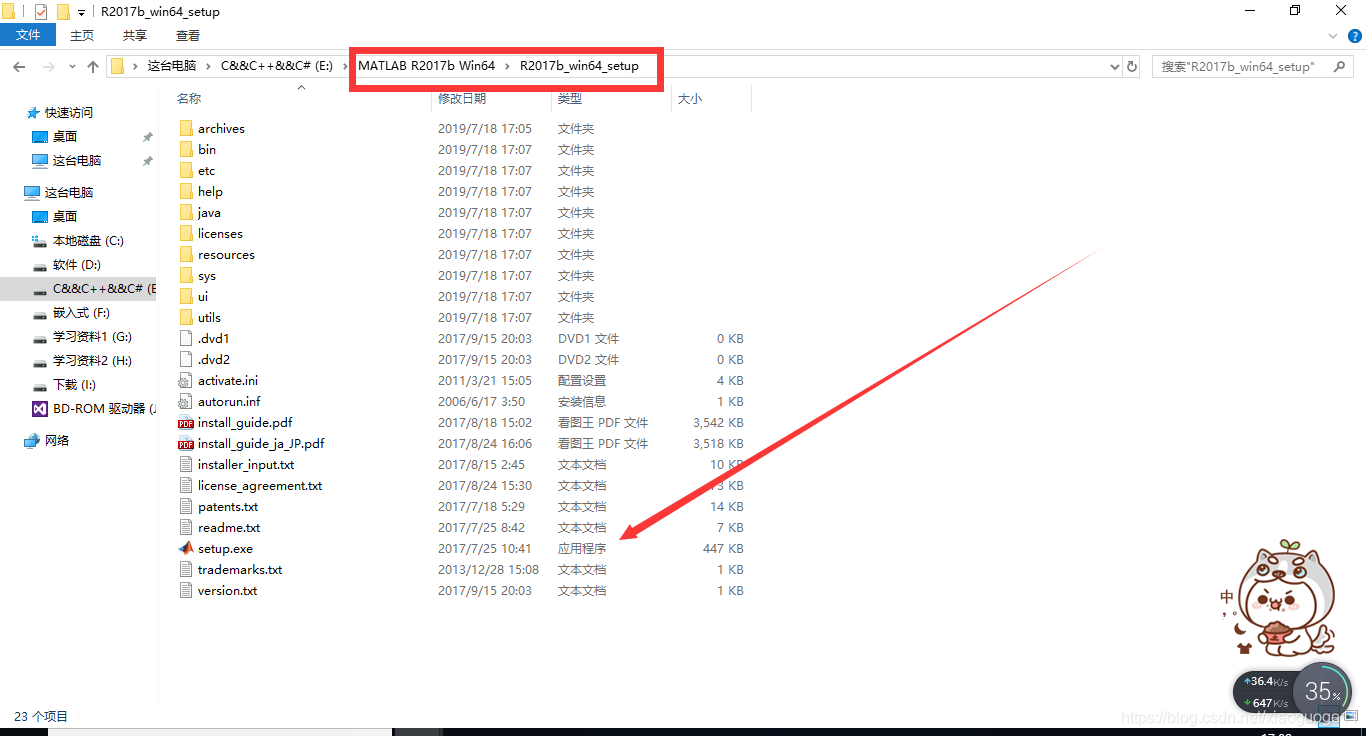Click the readme.txt document icon

186,527
